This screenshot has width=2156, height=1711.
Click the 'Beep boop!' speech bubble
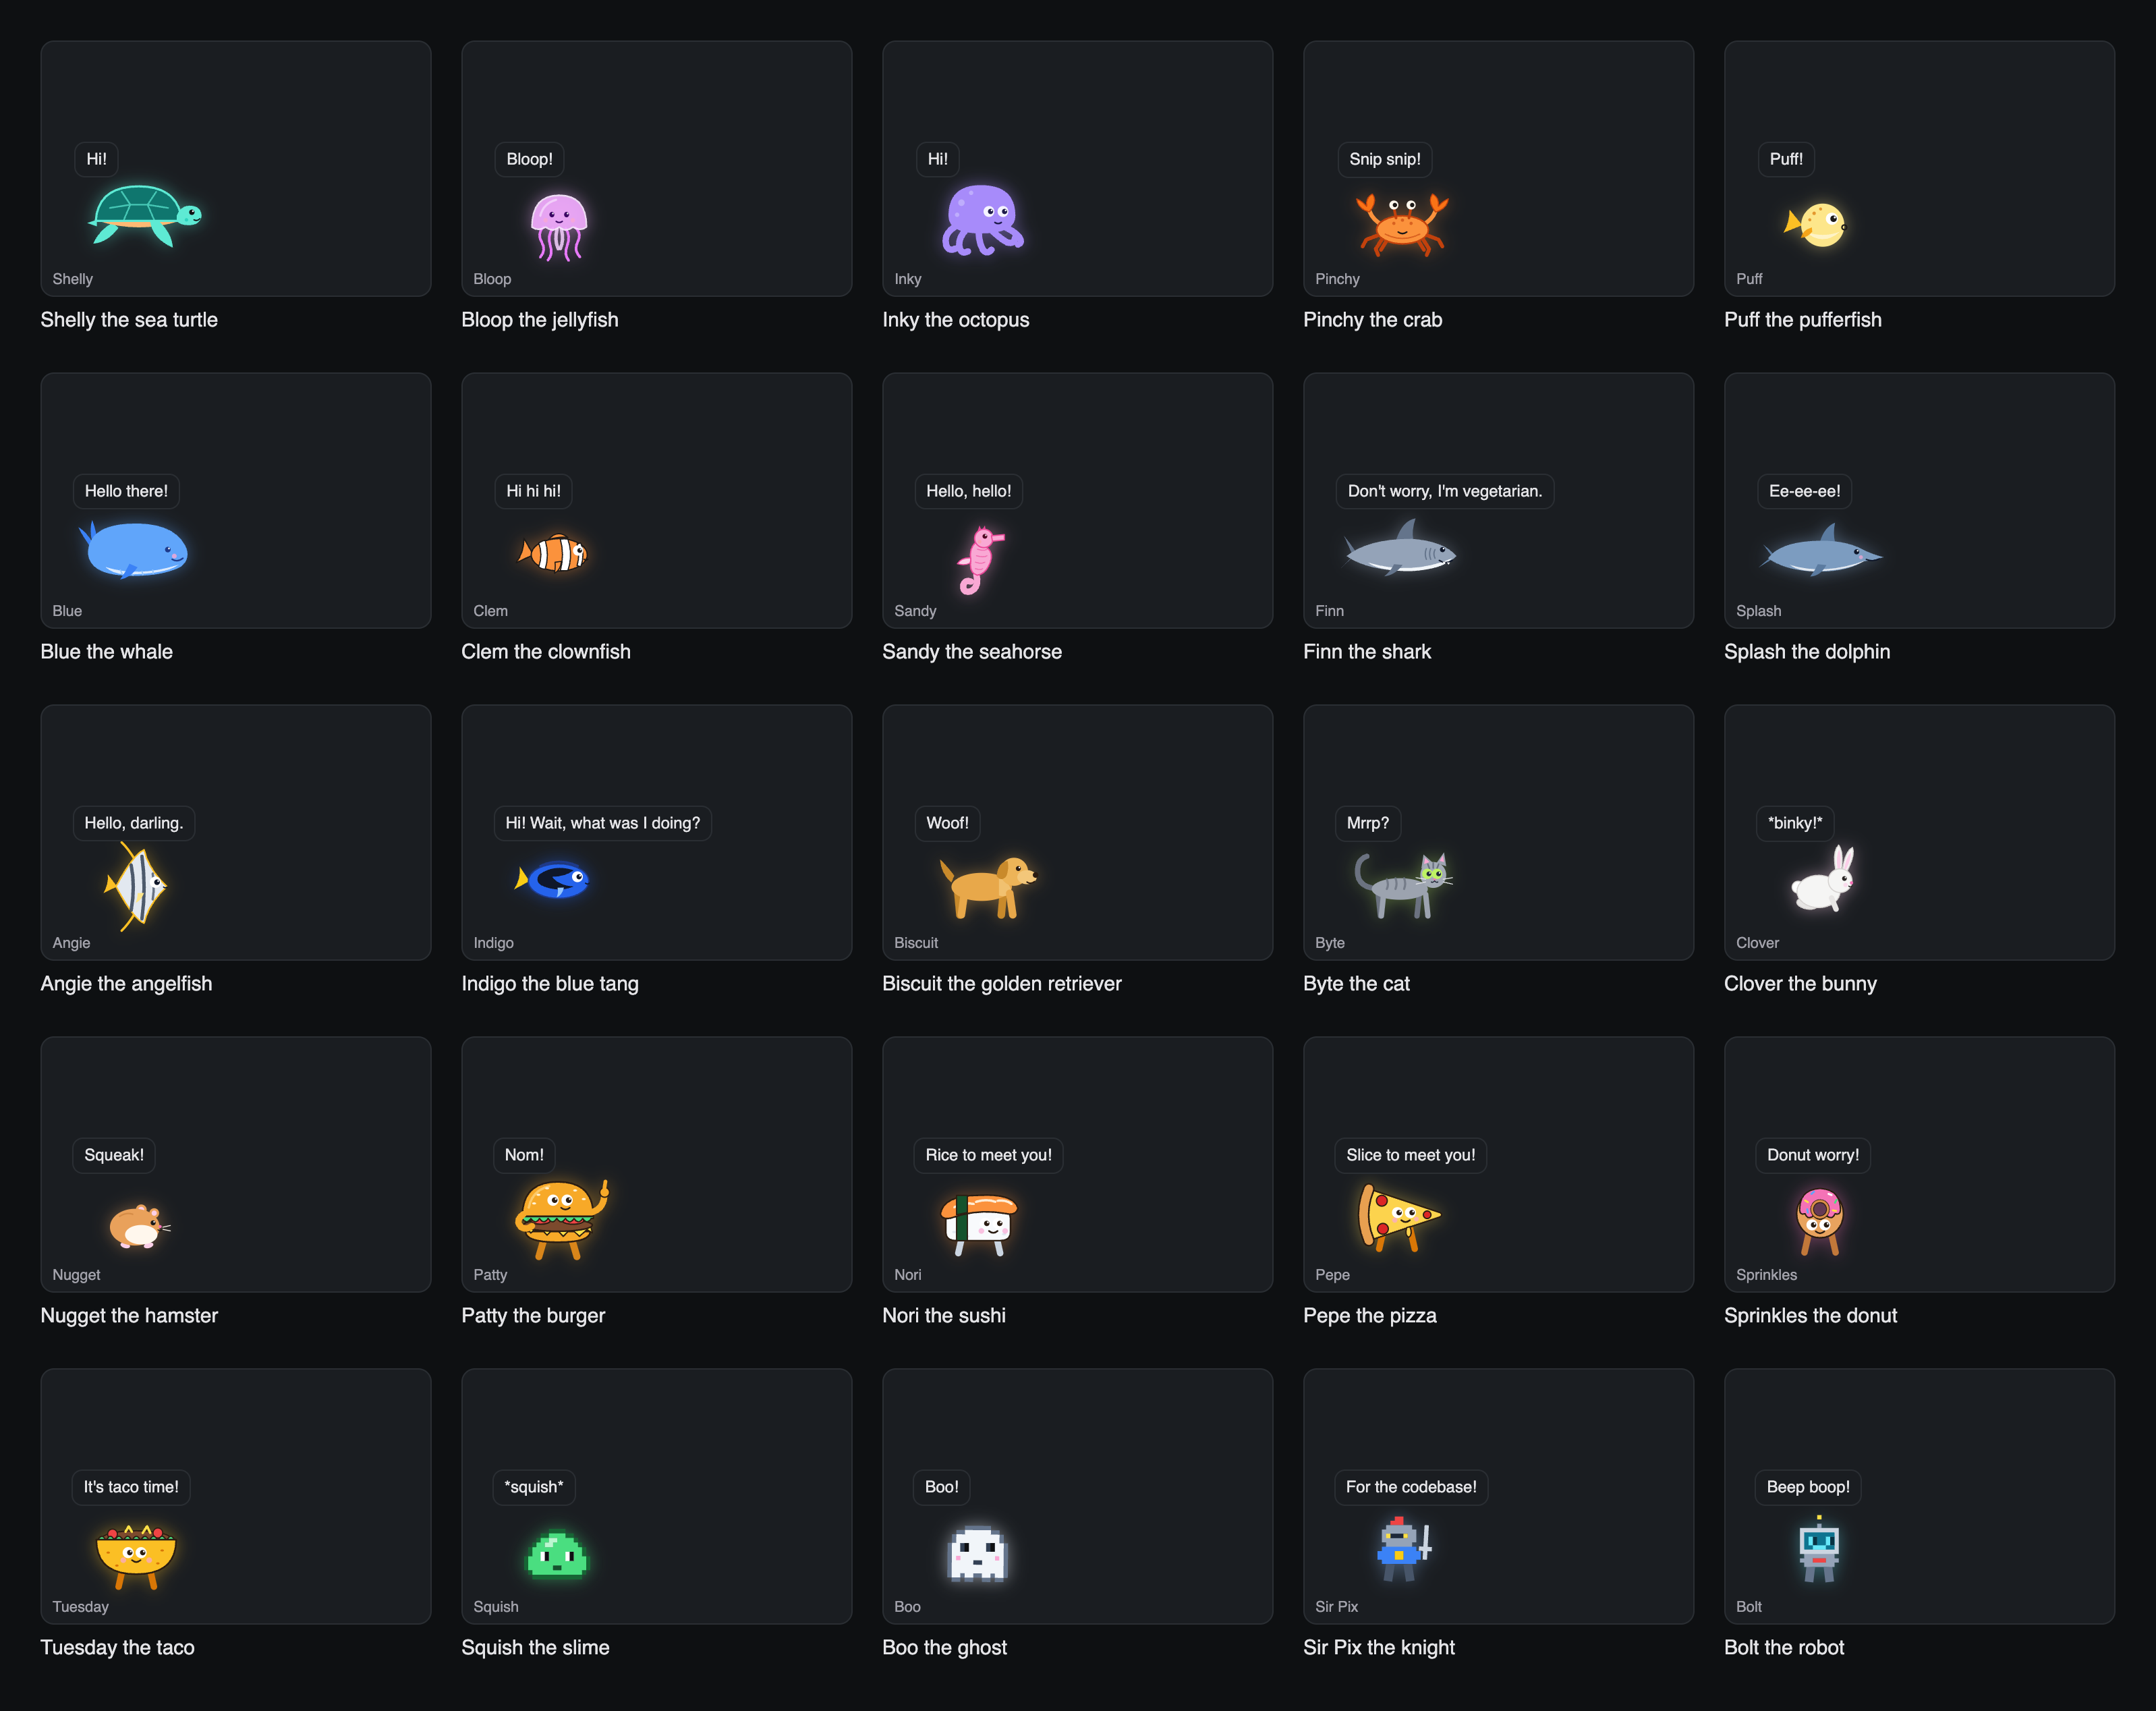1808,1487
